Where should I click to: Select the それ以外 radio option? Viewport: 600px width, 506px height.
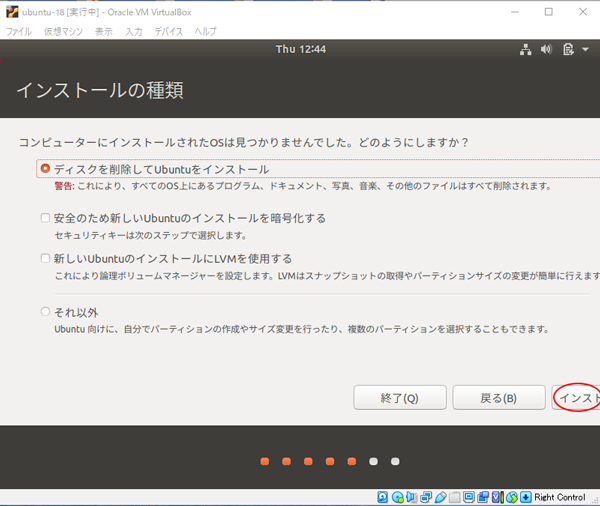(45, 312)
